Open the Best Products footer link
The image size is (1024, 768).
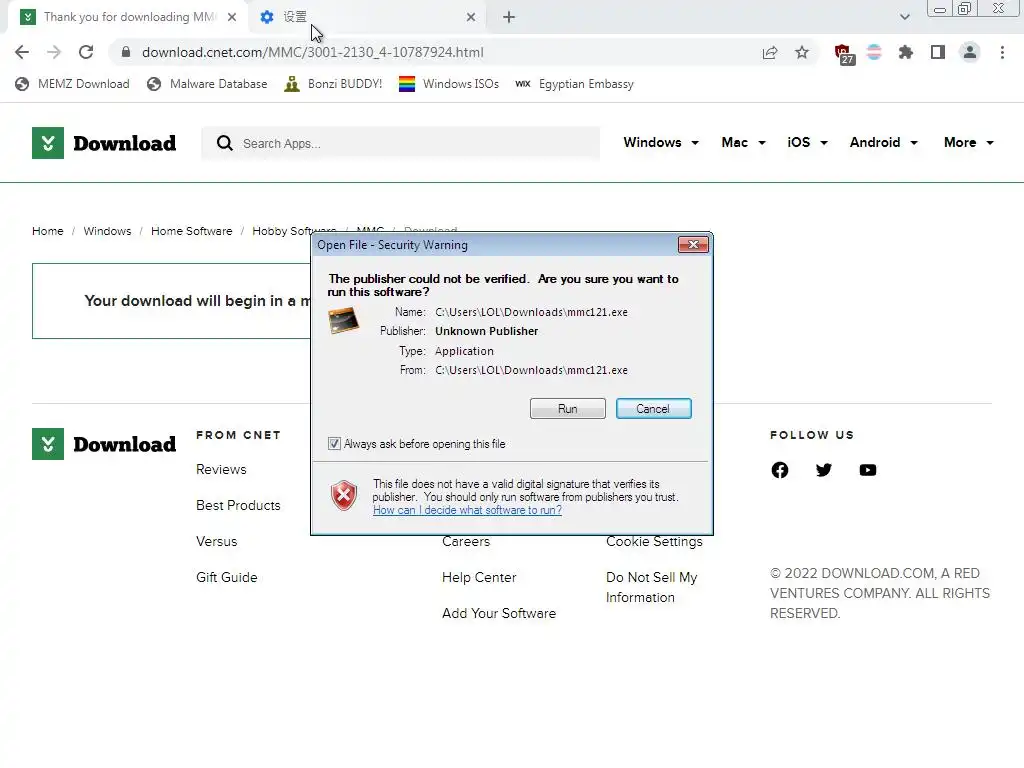pos(238,505)
